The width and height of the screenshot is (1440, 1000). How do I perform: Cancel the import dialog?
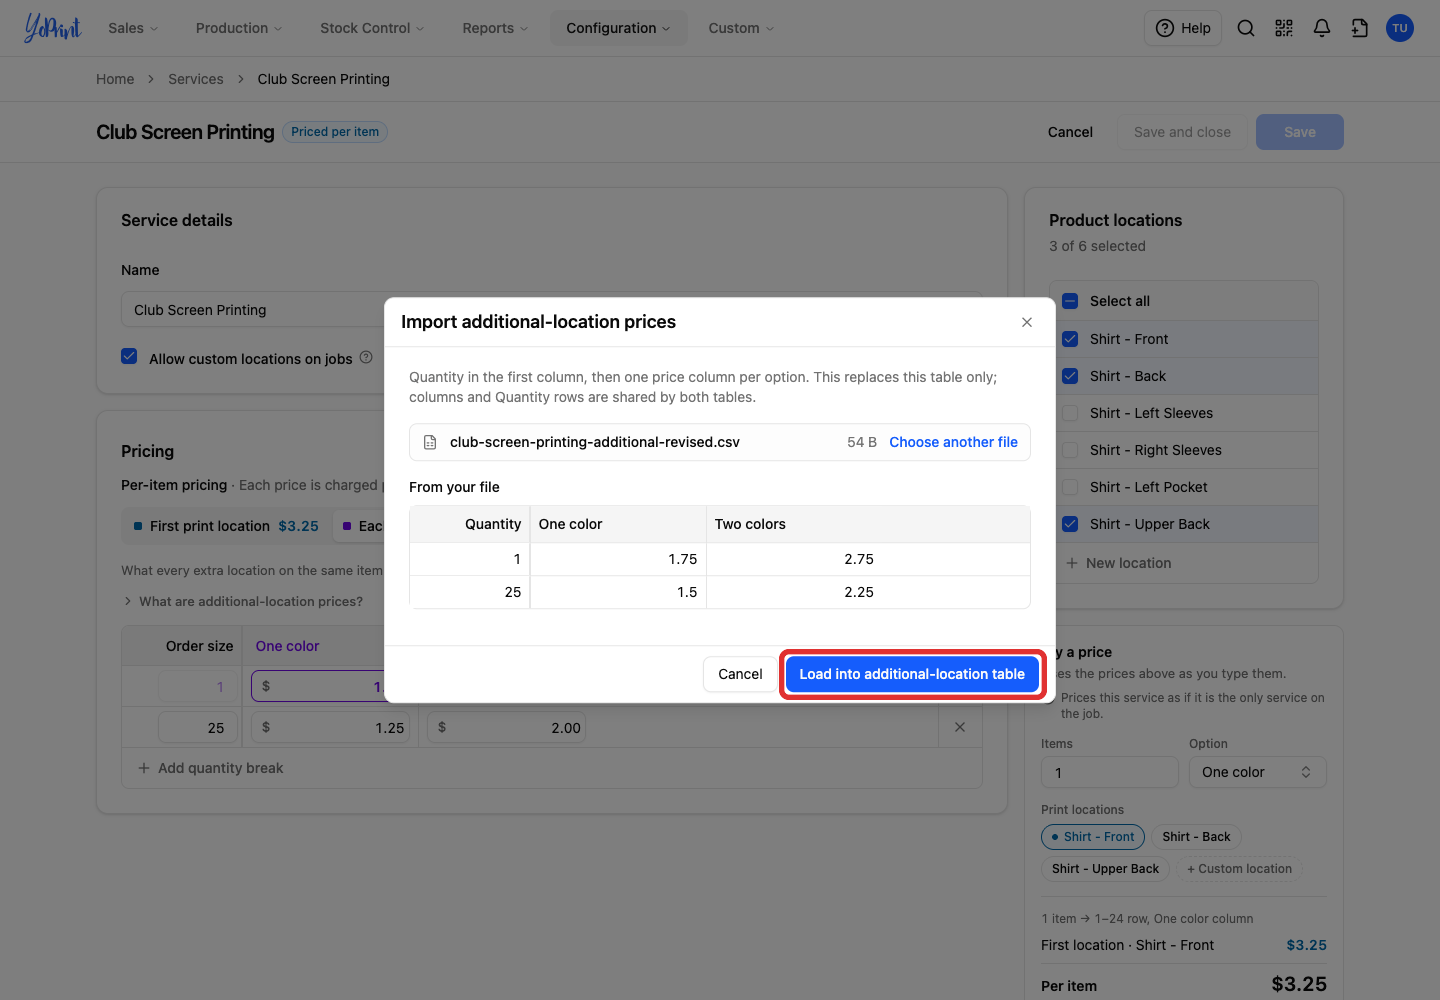(740, 674)
